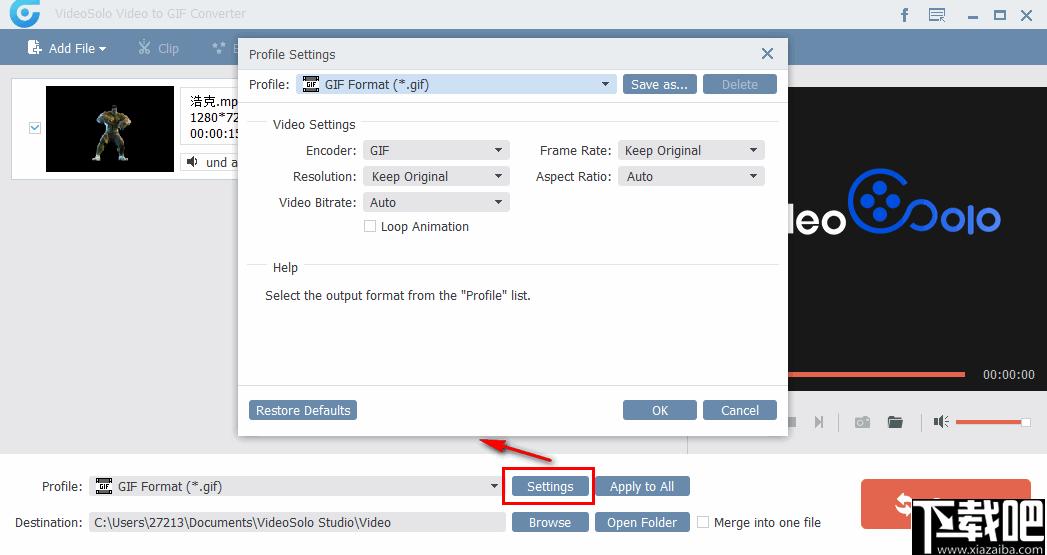Select the Hulk video thumbnail
Screen dimensions: 1047x555
point(110,128)
